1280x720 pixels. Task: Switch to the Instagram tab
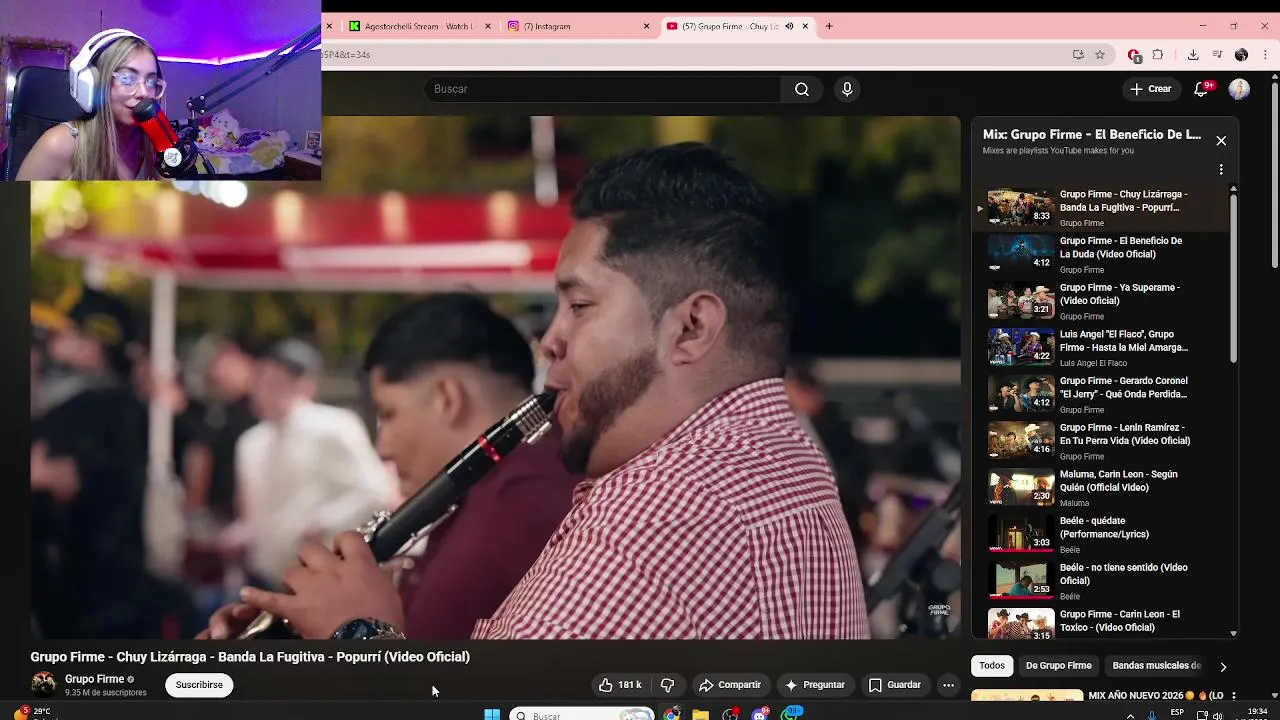click(x=575, y=26)
